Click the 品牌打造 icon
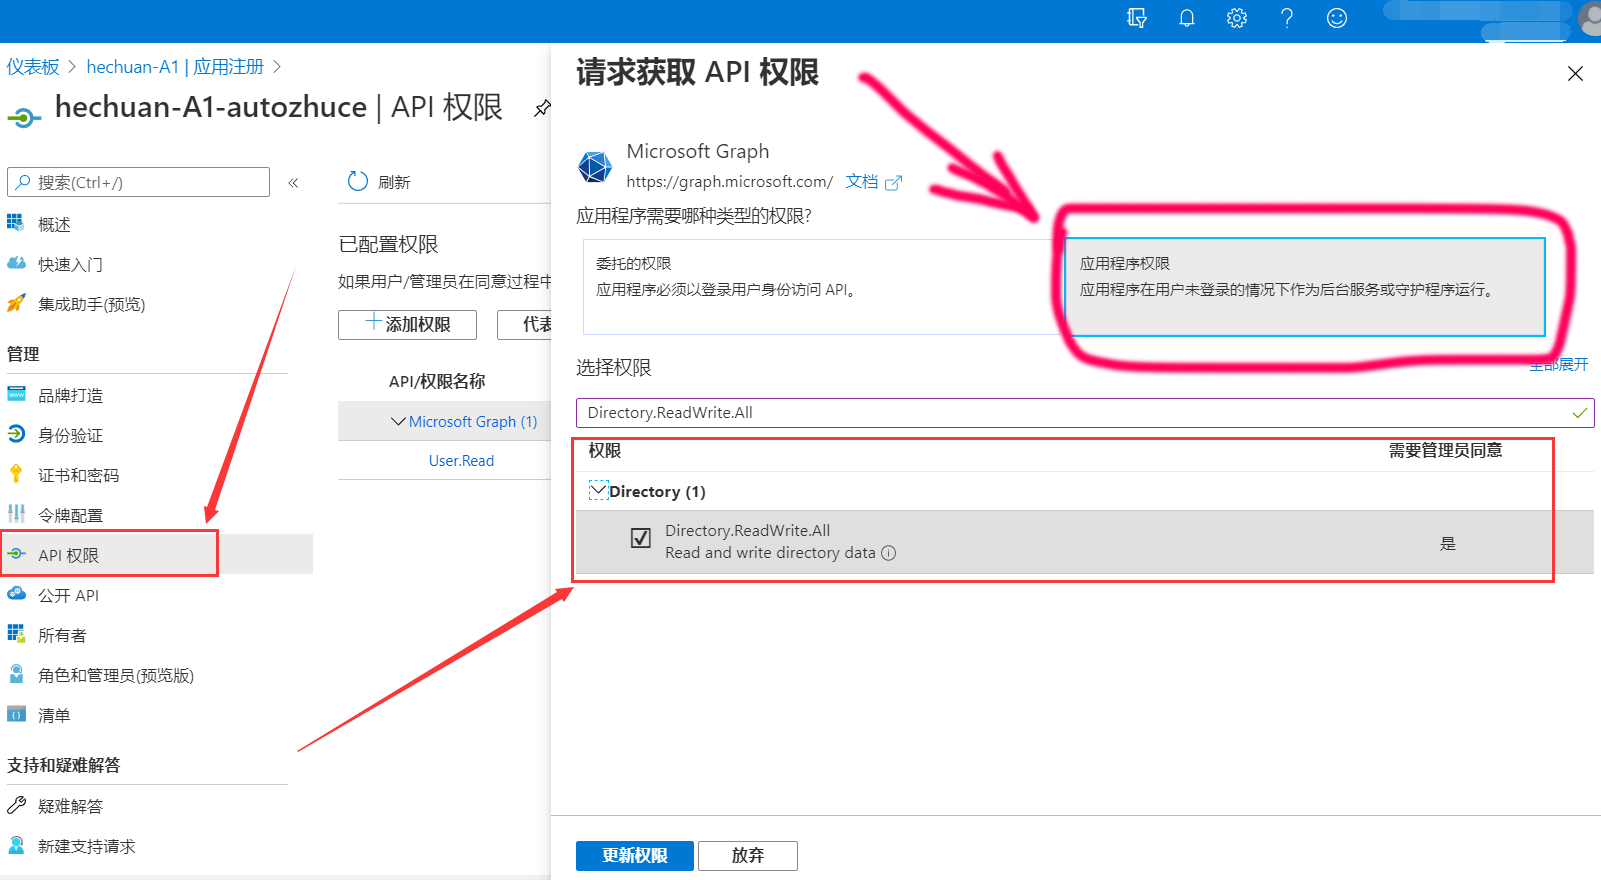 (x=16, y=394)
